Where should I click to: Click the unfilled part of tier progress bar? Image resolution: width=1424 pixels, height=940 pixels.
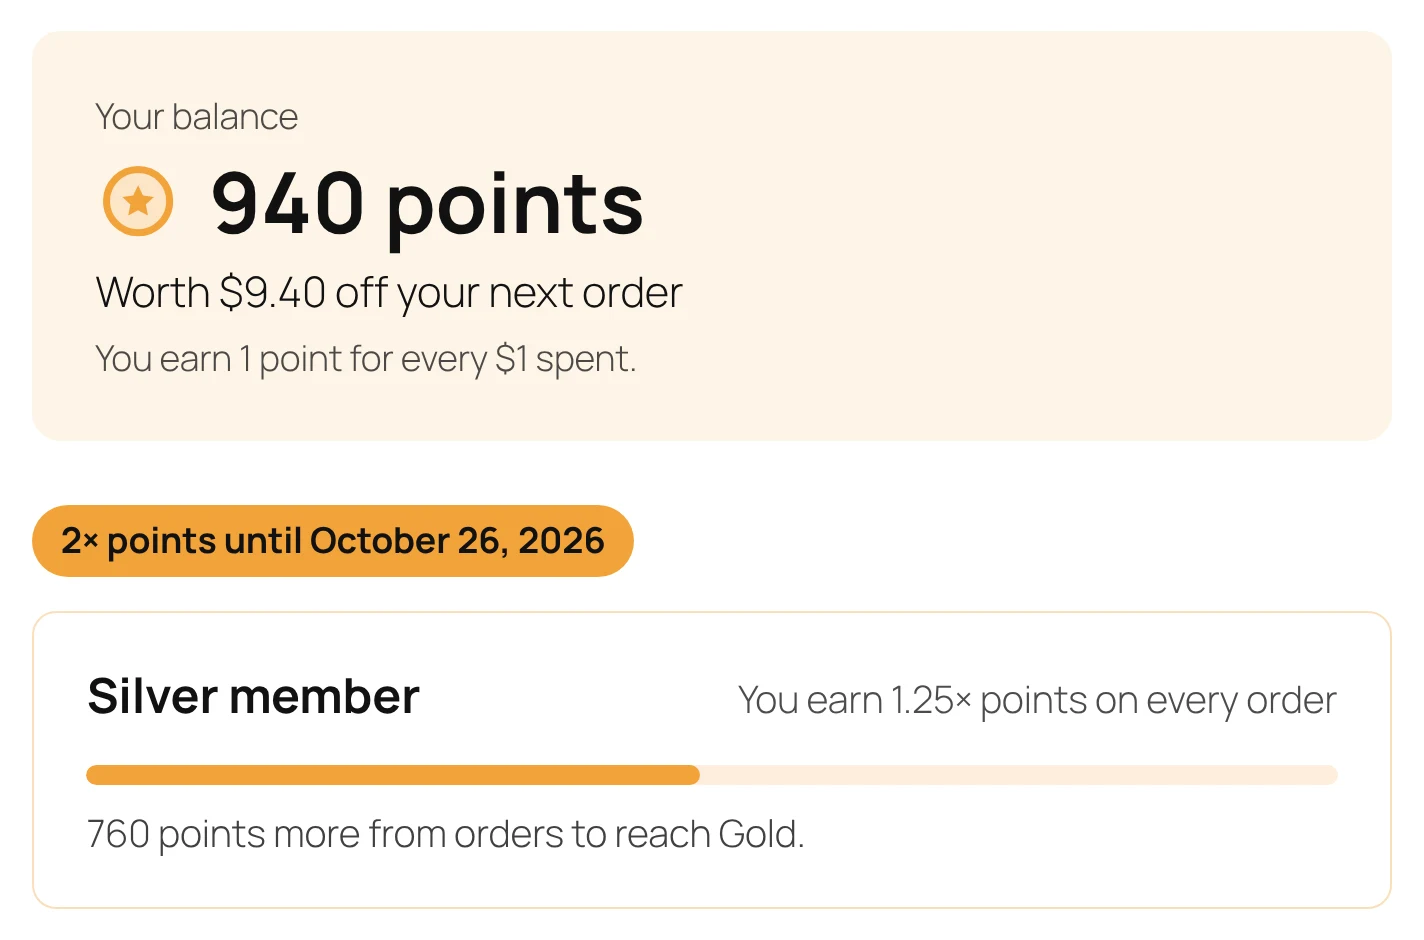[1019, 775]
